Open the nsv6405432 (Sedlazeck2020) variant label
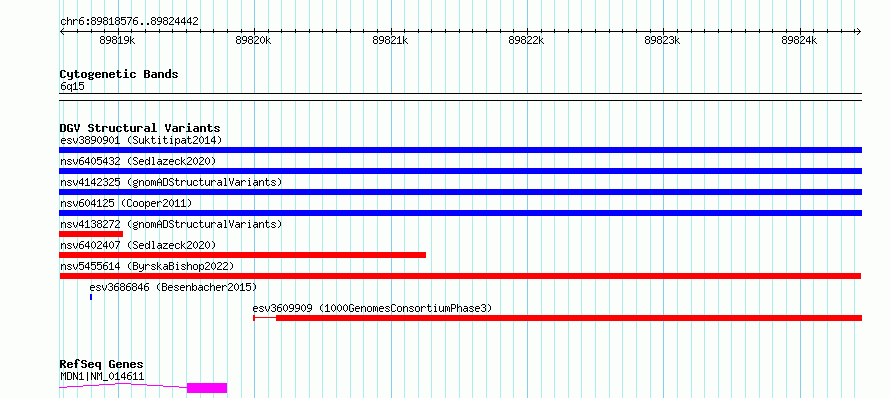The image size is (890, 398). click(x=138, y=161)
